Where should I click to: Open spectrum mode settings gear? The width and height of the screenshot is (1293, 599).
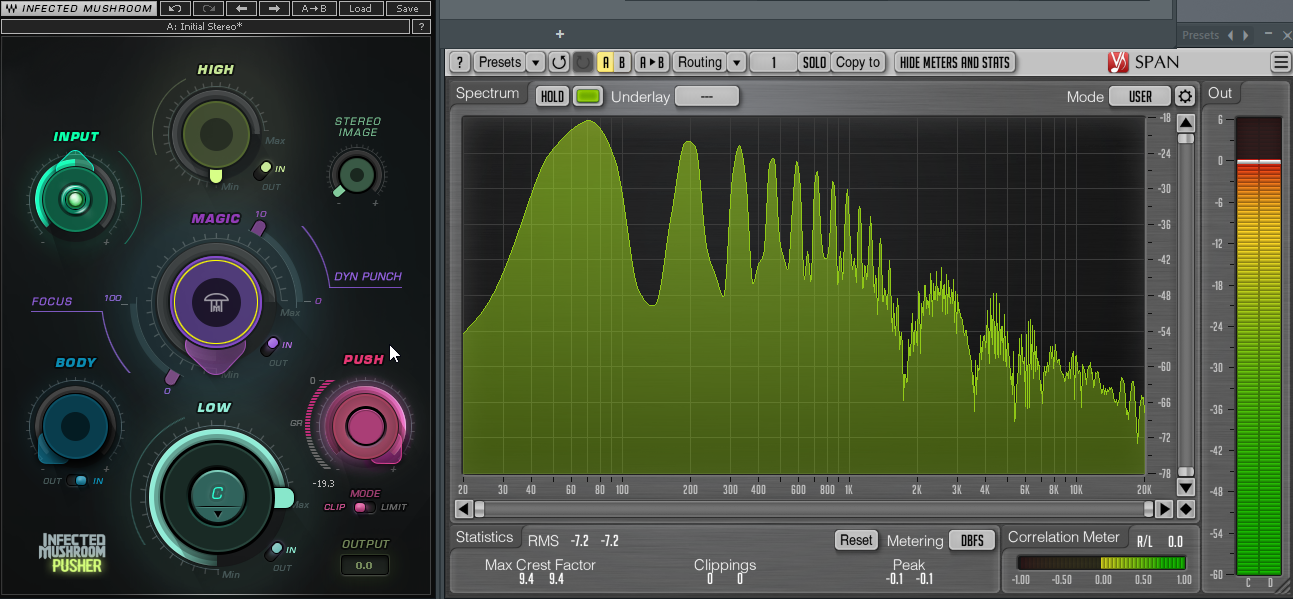pyautogui.click(x=1185, y=96)
